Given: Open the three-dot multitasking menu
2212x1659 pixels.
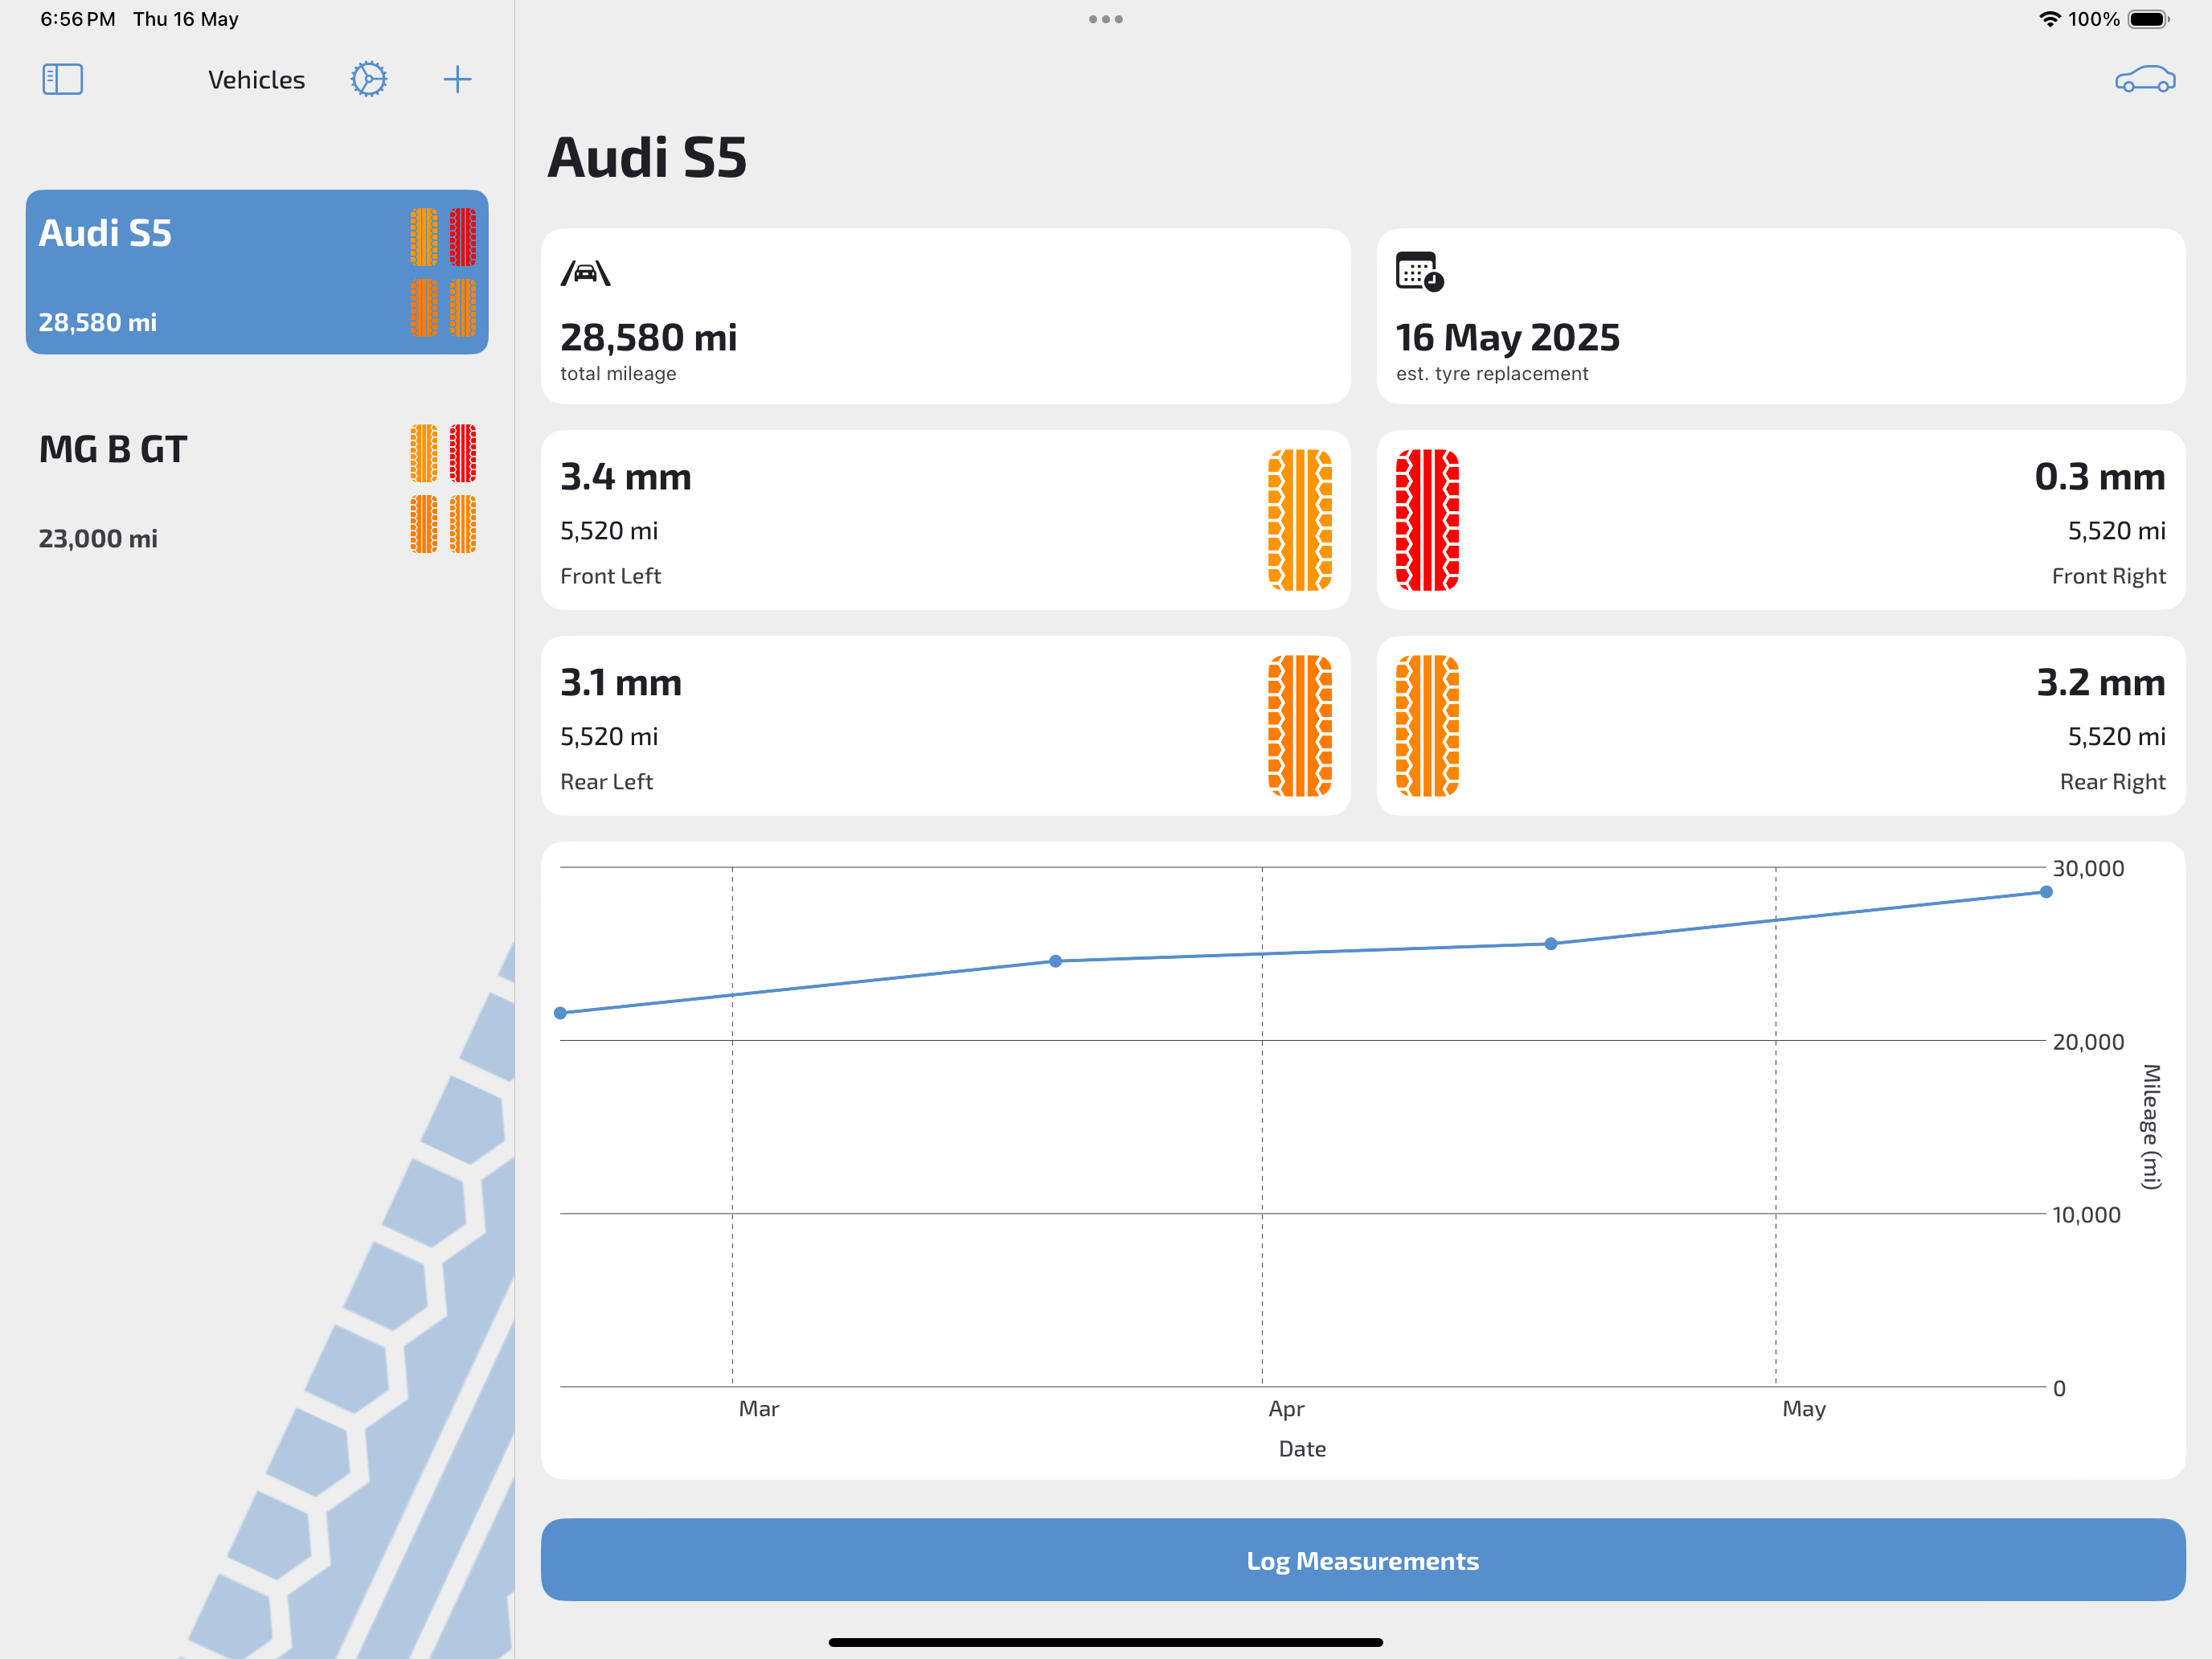Looking at the screenshot, I should (1106, 19).
